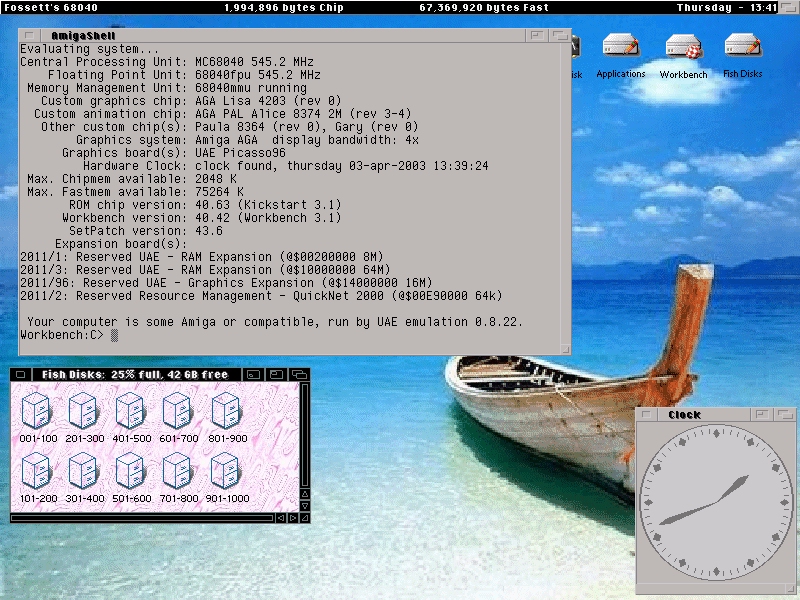Click Fish Disks window scroll down arrow
800x600 pixels.
pyautogui.click(x=305, y=503)
